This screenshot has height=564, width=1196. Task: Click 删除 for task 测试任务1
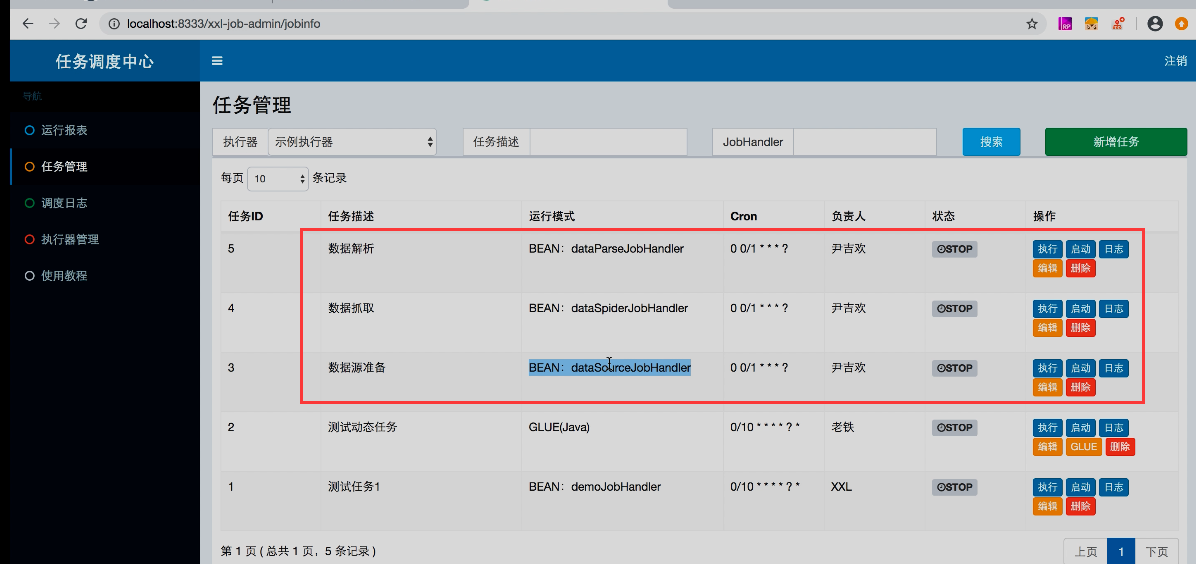coord(1080,506)
